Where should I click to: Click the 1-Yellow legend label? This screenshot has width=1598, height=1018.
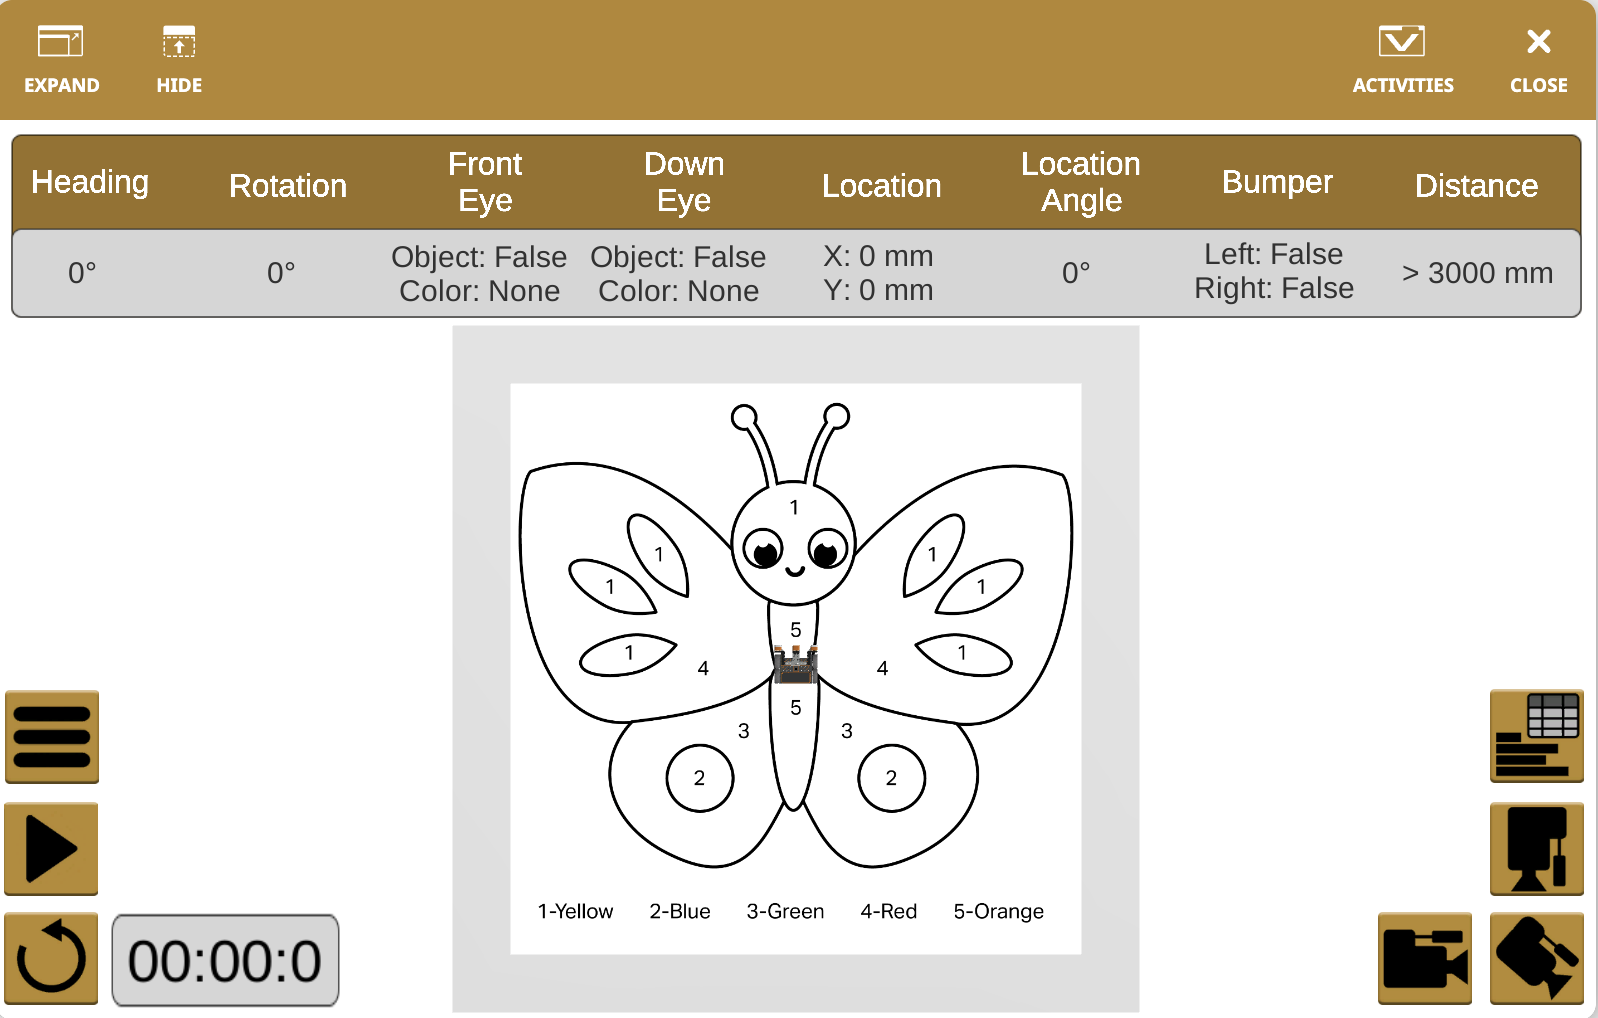coord(575,911)
